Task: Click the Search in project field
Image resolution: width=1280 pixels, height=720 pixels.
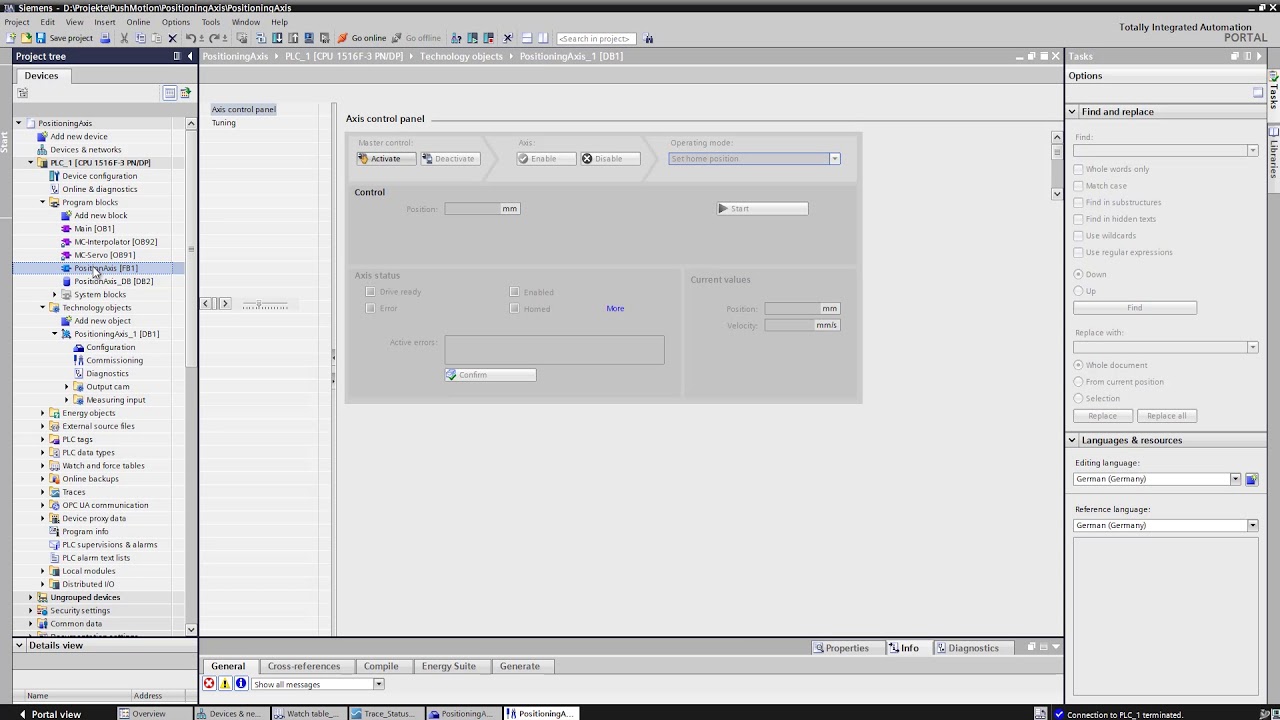Action: pos(595,38)
